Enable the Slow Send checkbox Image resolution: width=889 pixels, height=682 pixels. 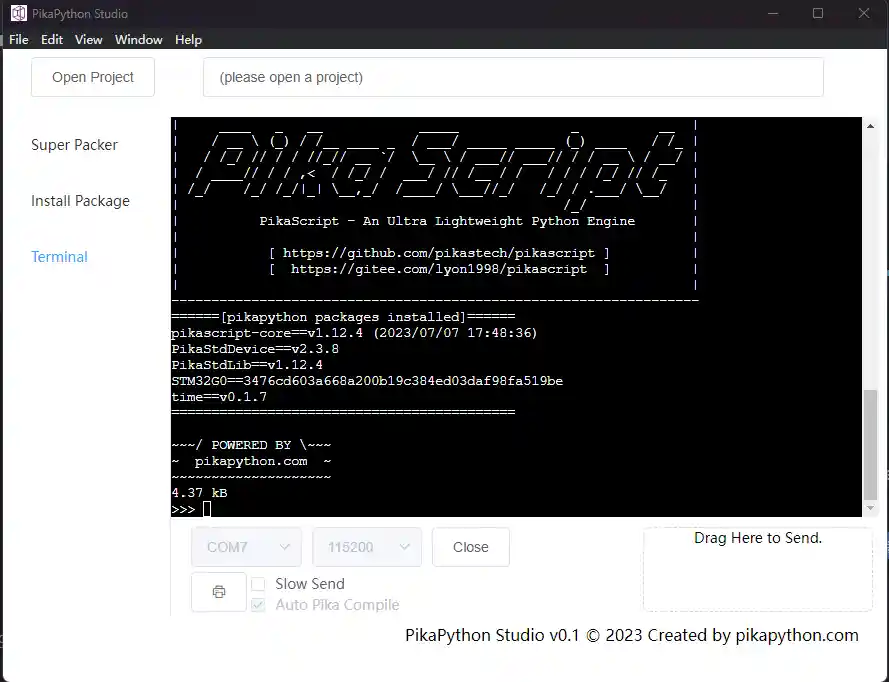tap(258, 584)
